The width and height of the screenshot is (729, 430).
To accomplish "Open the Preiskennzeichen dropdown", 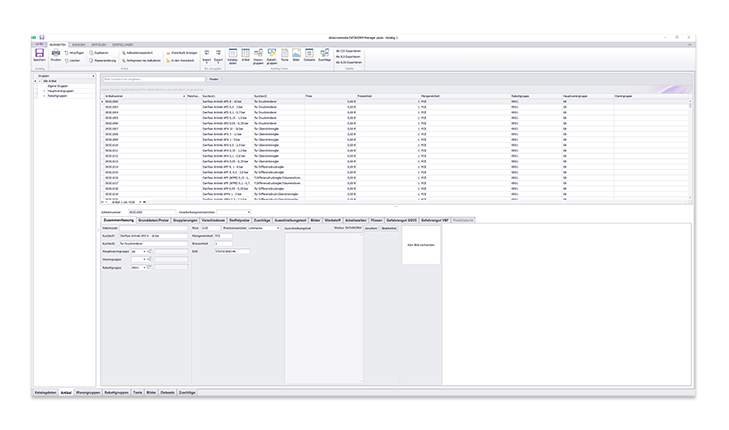I will click(278, 228).
